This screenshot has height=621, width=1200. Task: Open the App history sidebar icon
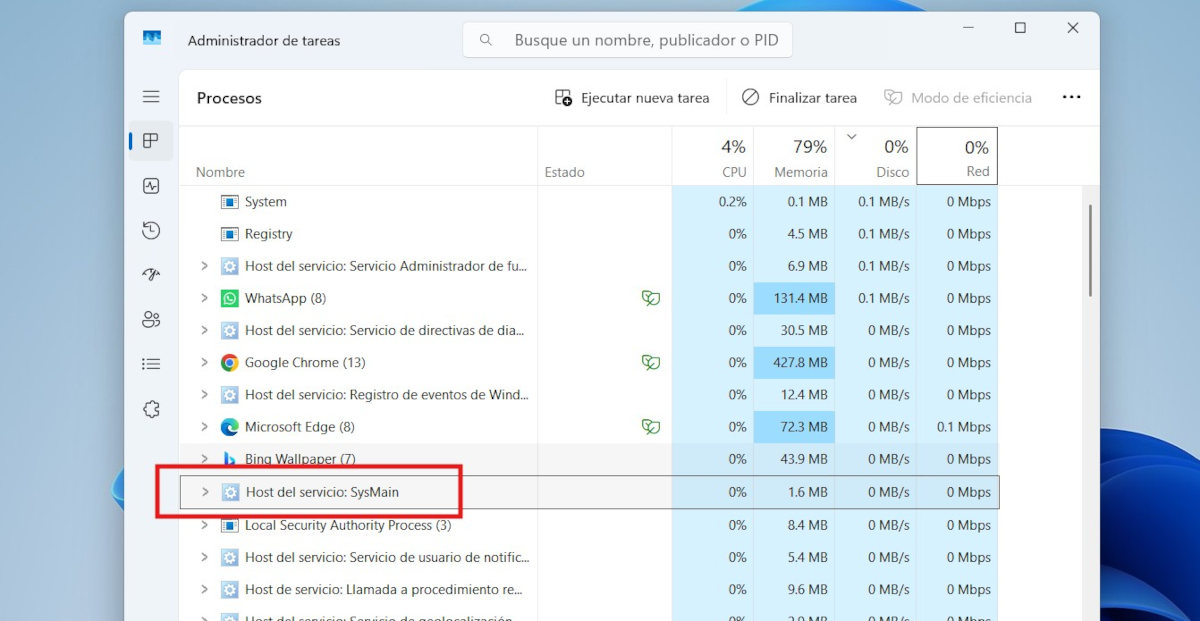(x=151, y=230)
